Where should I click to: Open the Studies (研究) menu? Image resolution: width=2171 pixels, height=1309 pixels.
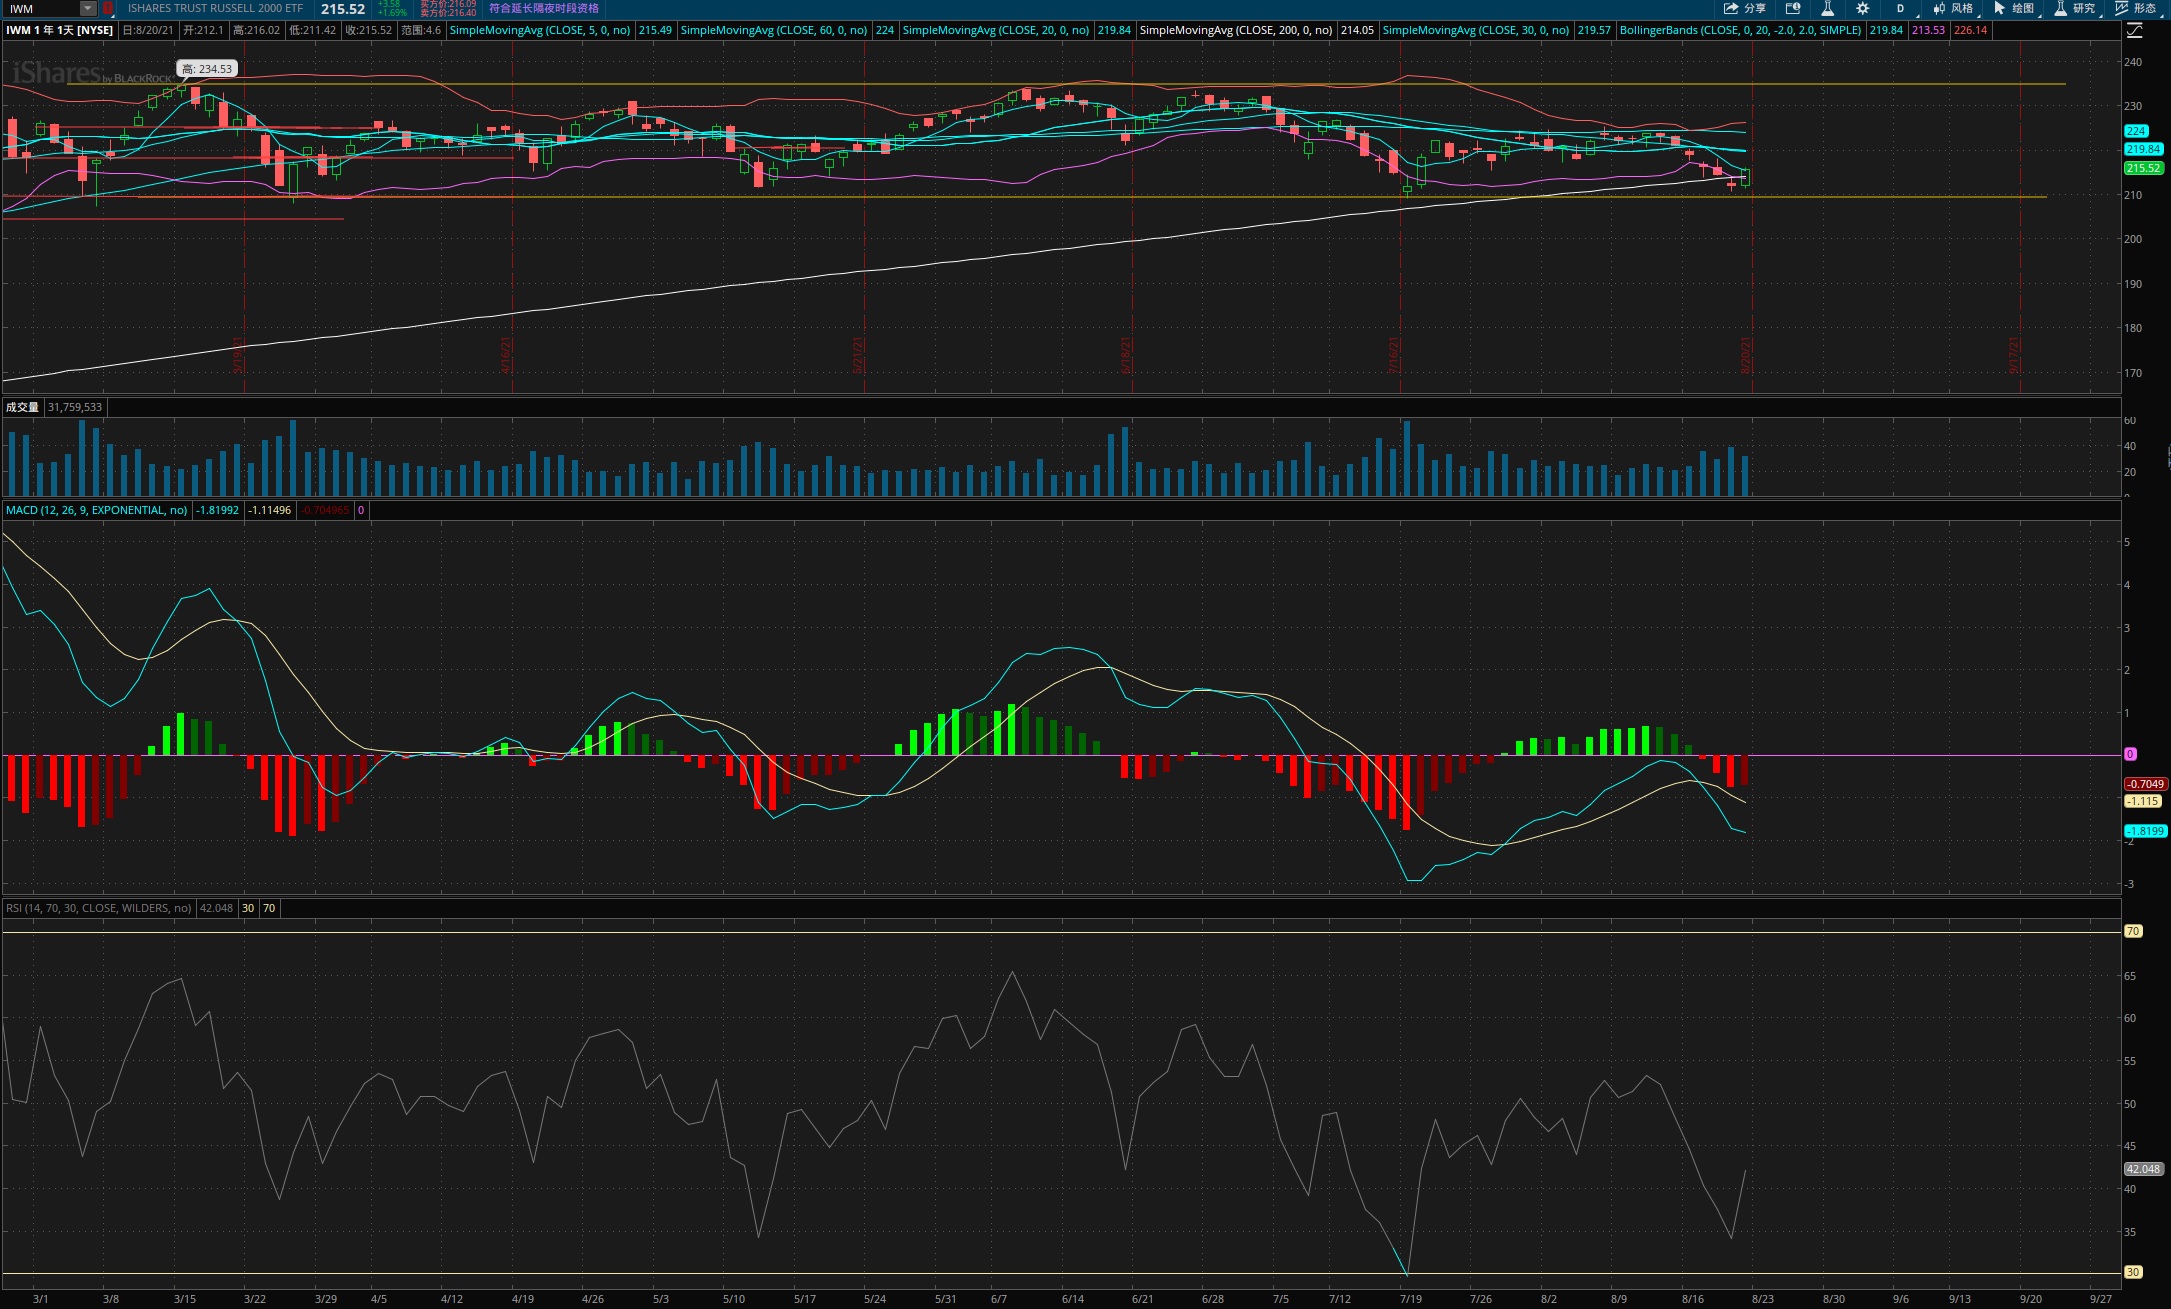2075,8
